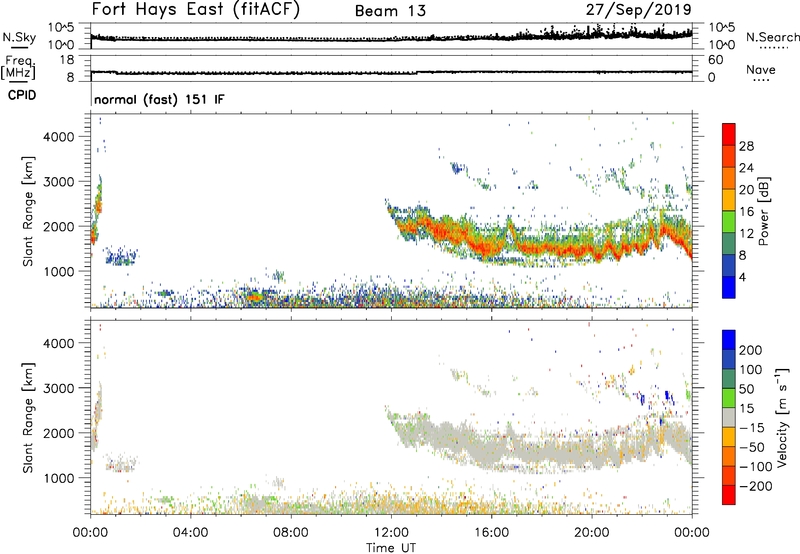Click the date '27/Sep/2019'
The width and height of the screenshot is (800, 554).
(639, 10)
